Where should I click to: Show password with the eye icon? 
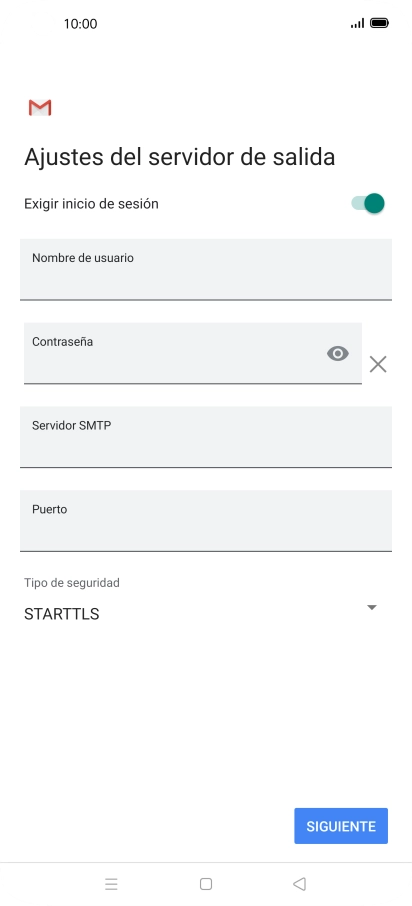pyautogui.click(x=337, y=353)
